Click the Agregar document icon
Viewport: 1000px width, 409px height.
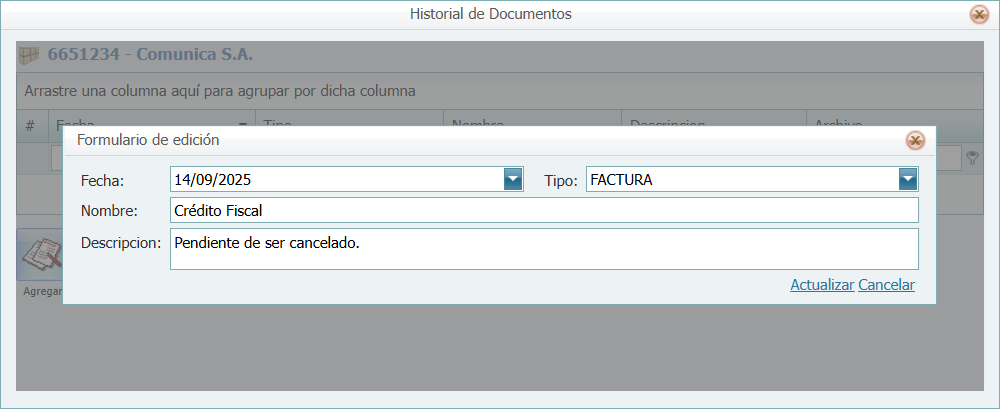(40, 256)
